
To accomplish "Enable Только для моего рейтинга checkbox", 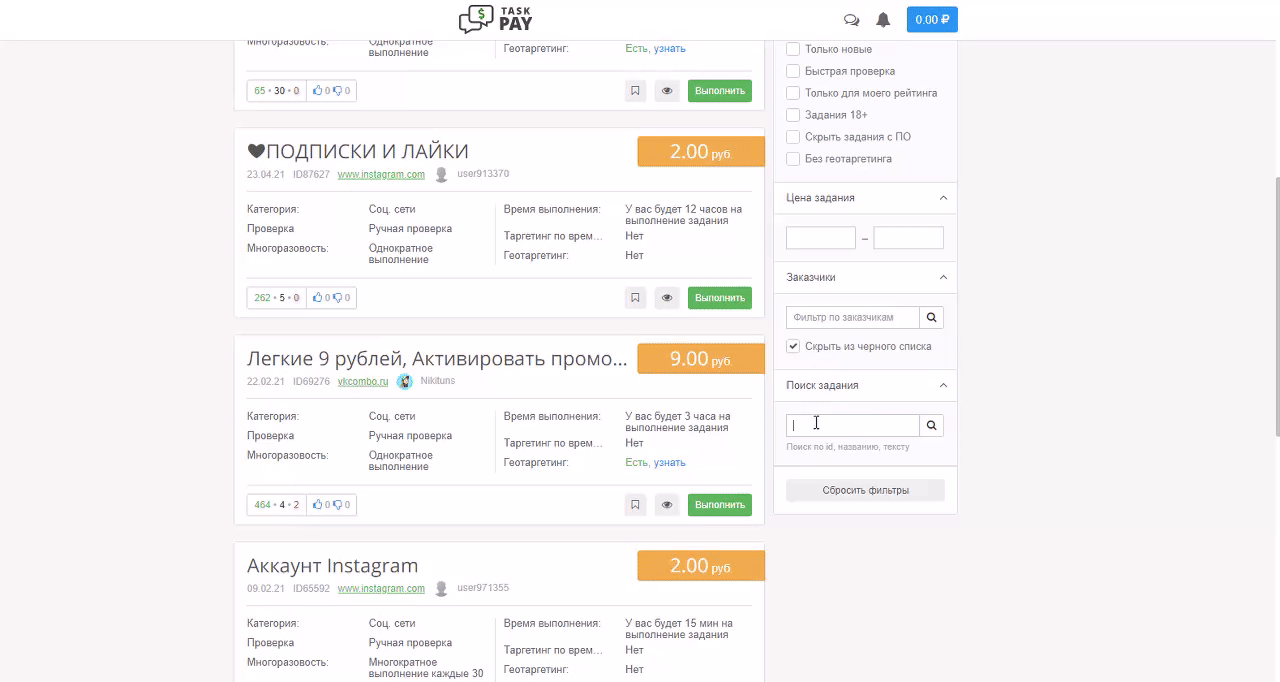I will (x=793, y=93).
